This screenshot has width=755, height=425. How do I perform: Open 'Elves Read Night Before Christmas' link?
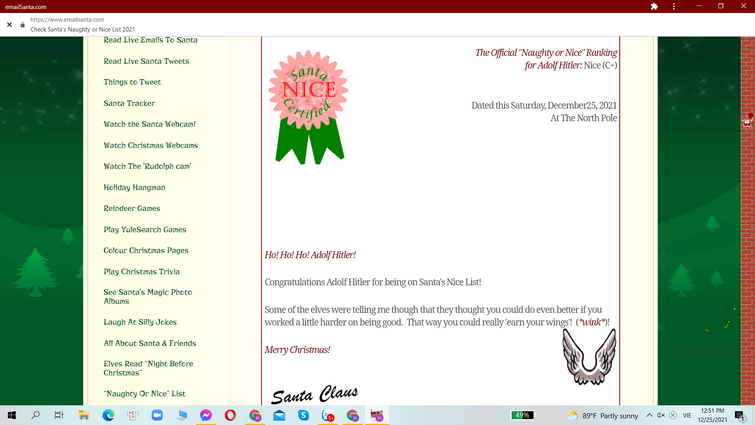click(148, 368)
